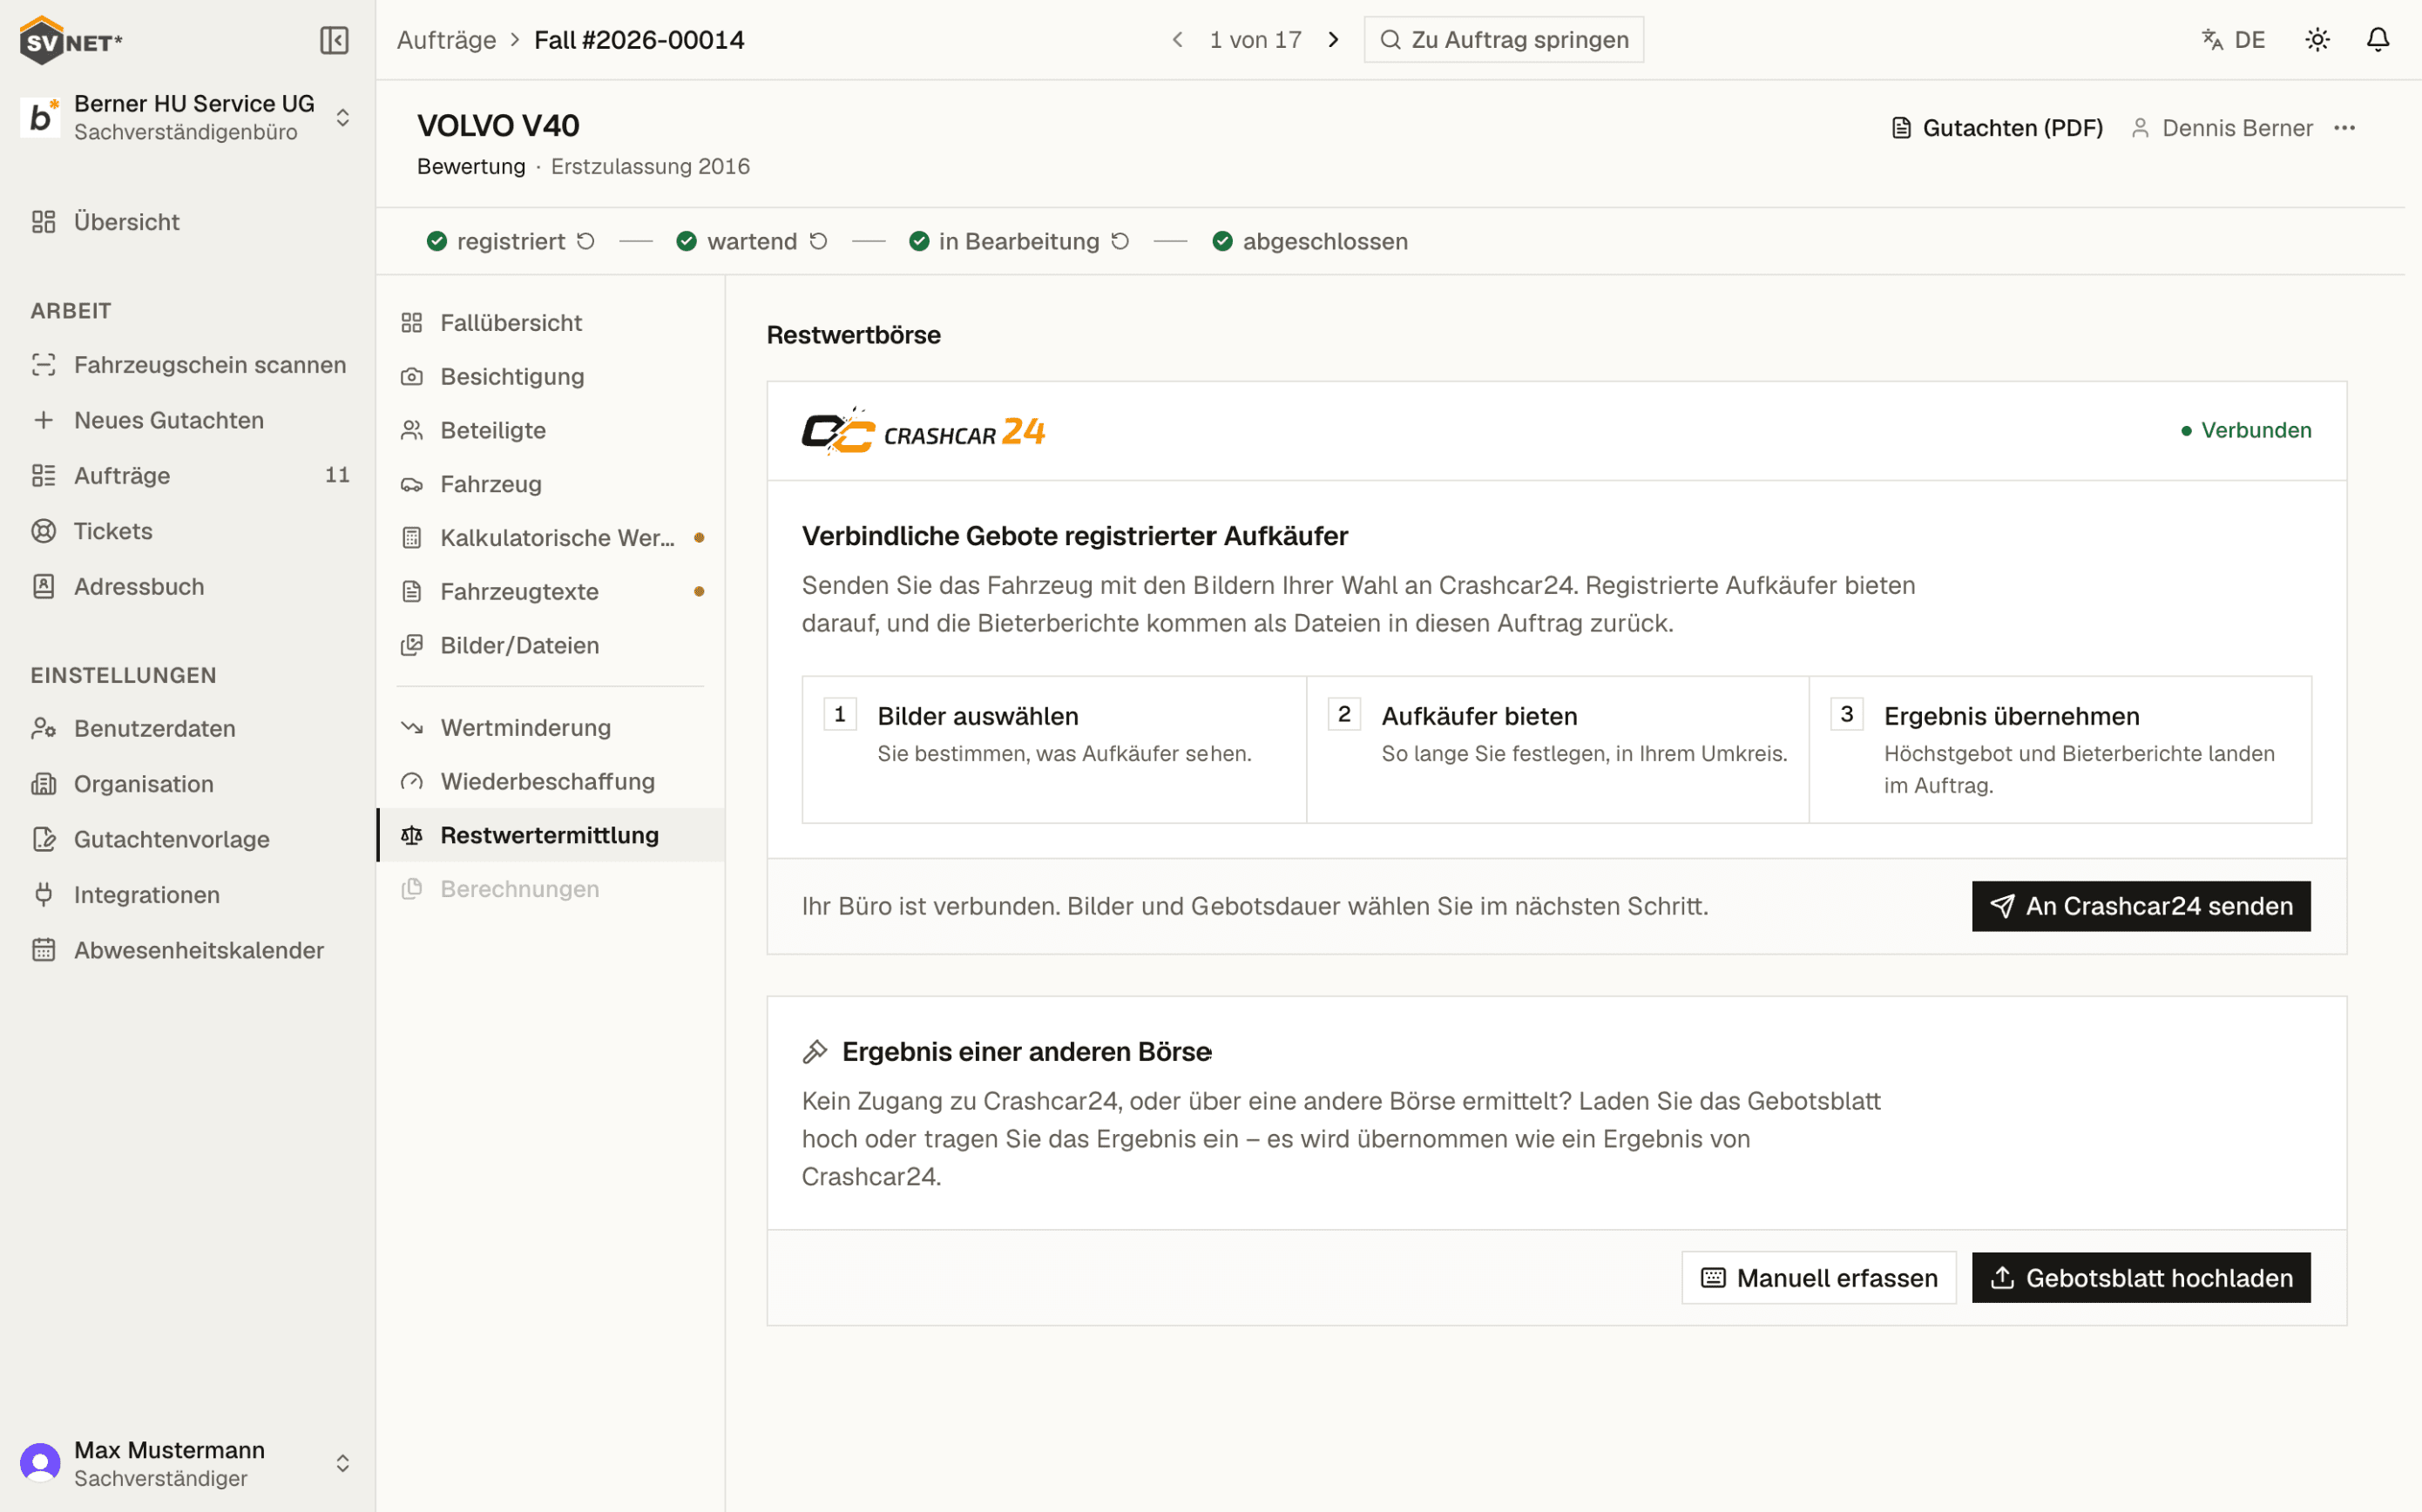This screenshot has width=2422, height=1512.
Task: Open Übersicht in sidebar
Action: tap(187, 221)
